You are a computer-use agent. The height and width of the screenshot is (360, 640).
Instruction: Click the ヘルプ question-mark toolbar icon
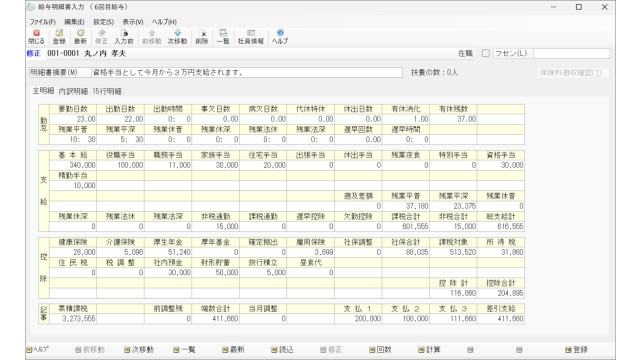coord(280,37)
